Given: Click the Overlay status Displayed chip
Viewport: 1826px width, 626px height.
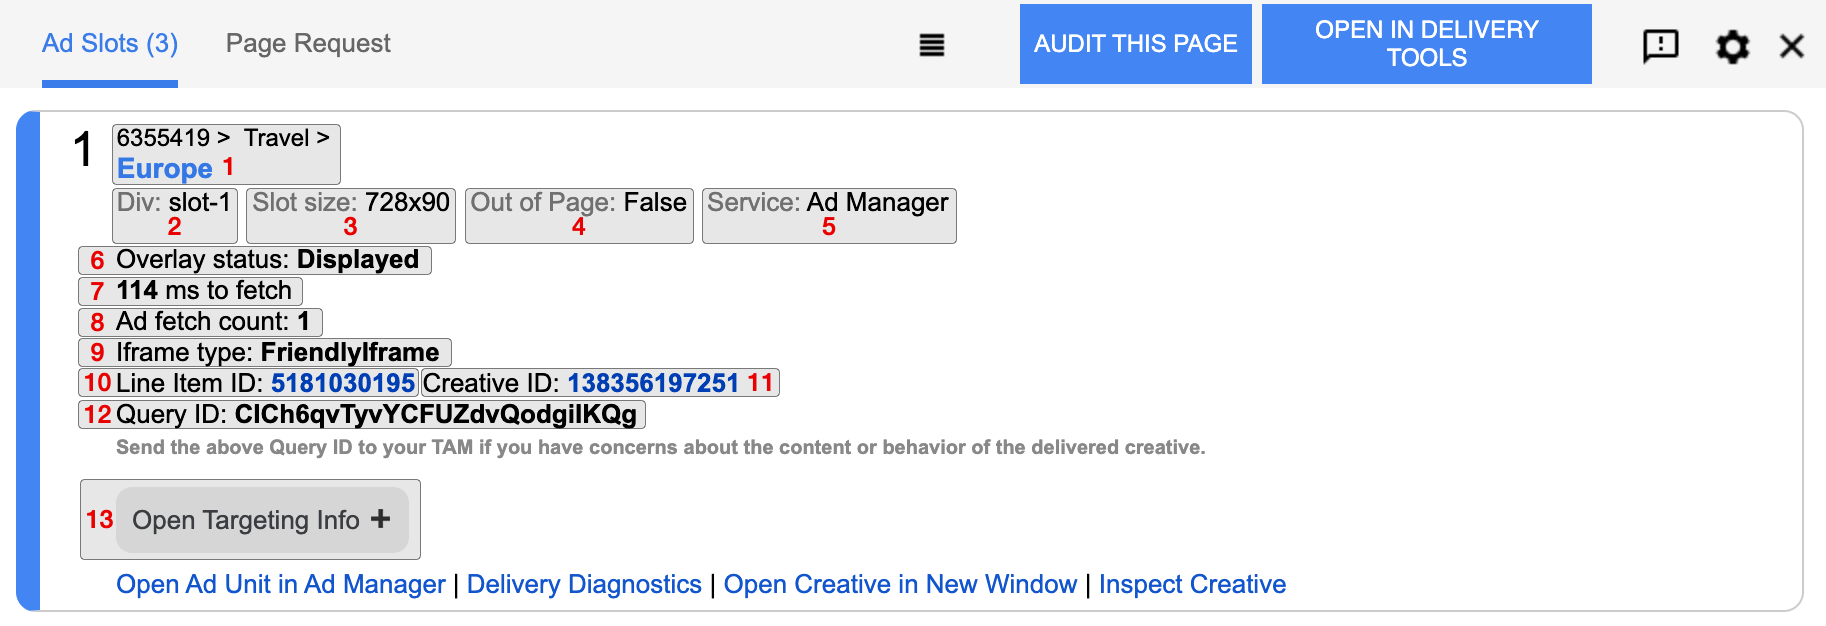Looking at the screenshot, I should point(255,259).
